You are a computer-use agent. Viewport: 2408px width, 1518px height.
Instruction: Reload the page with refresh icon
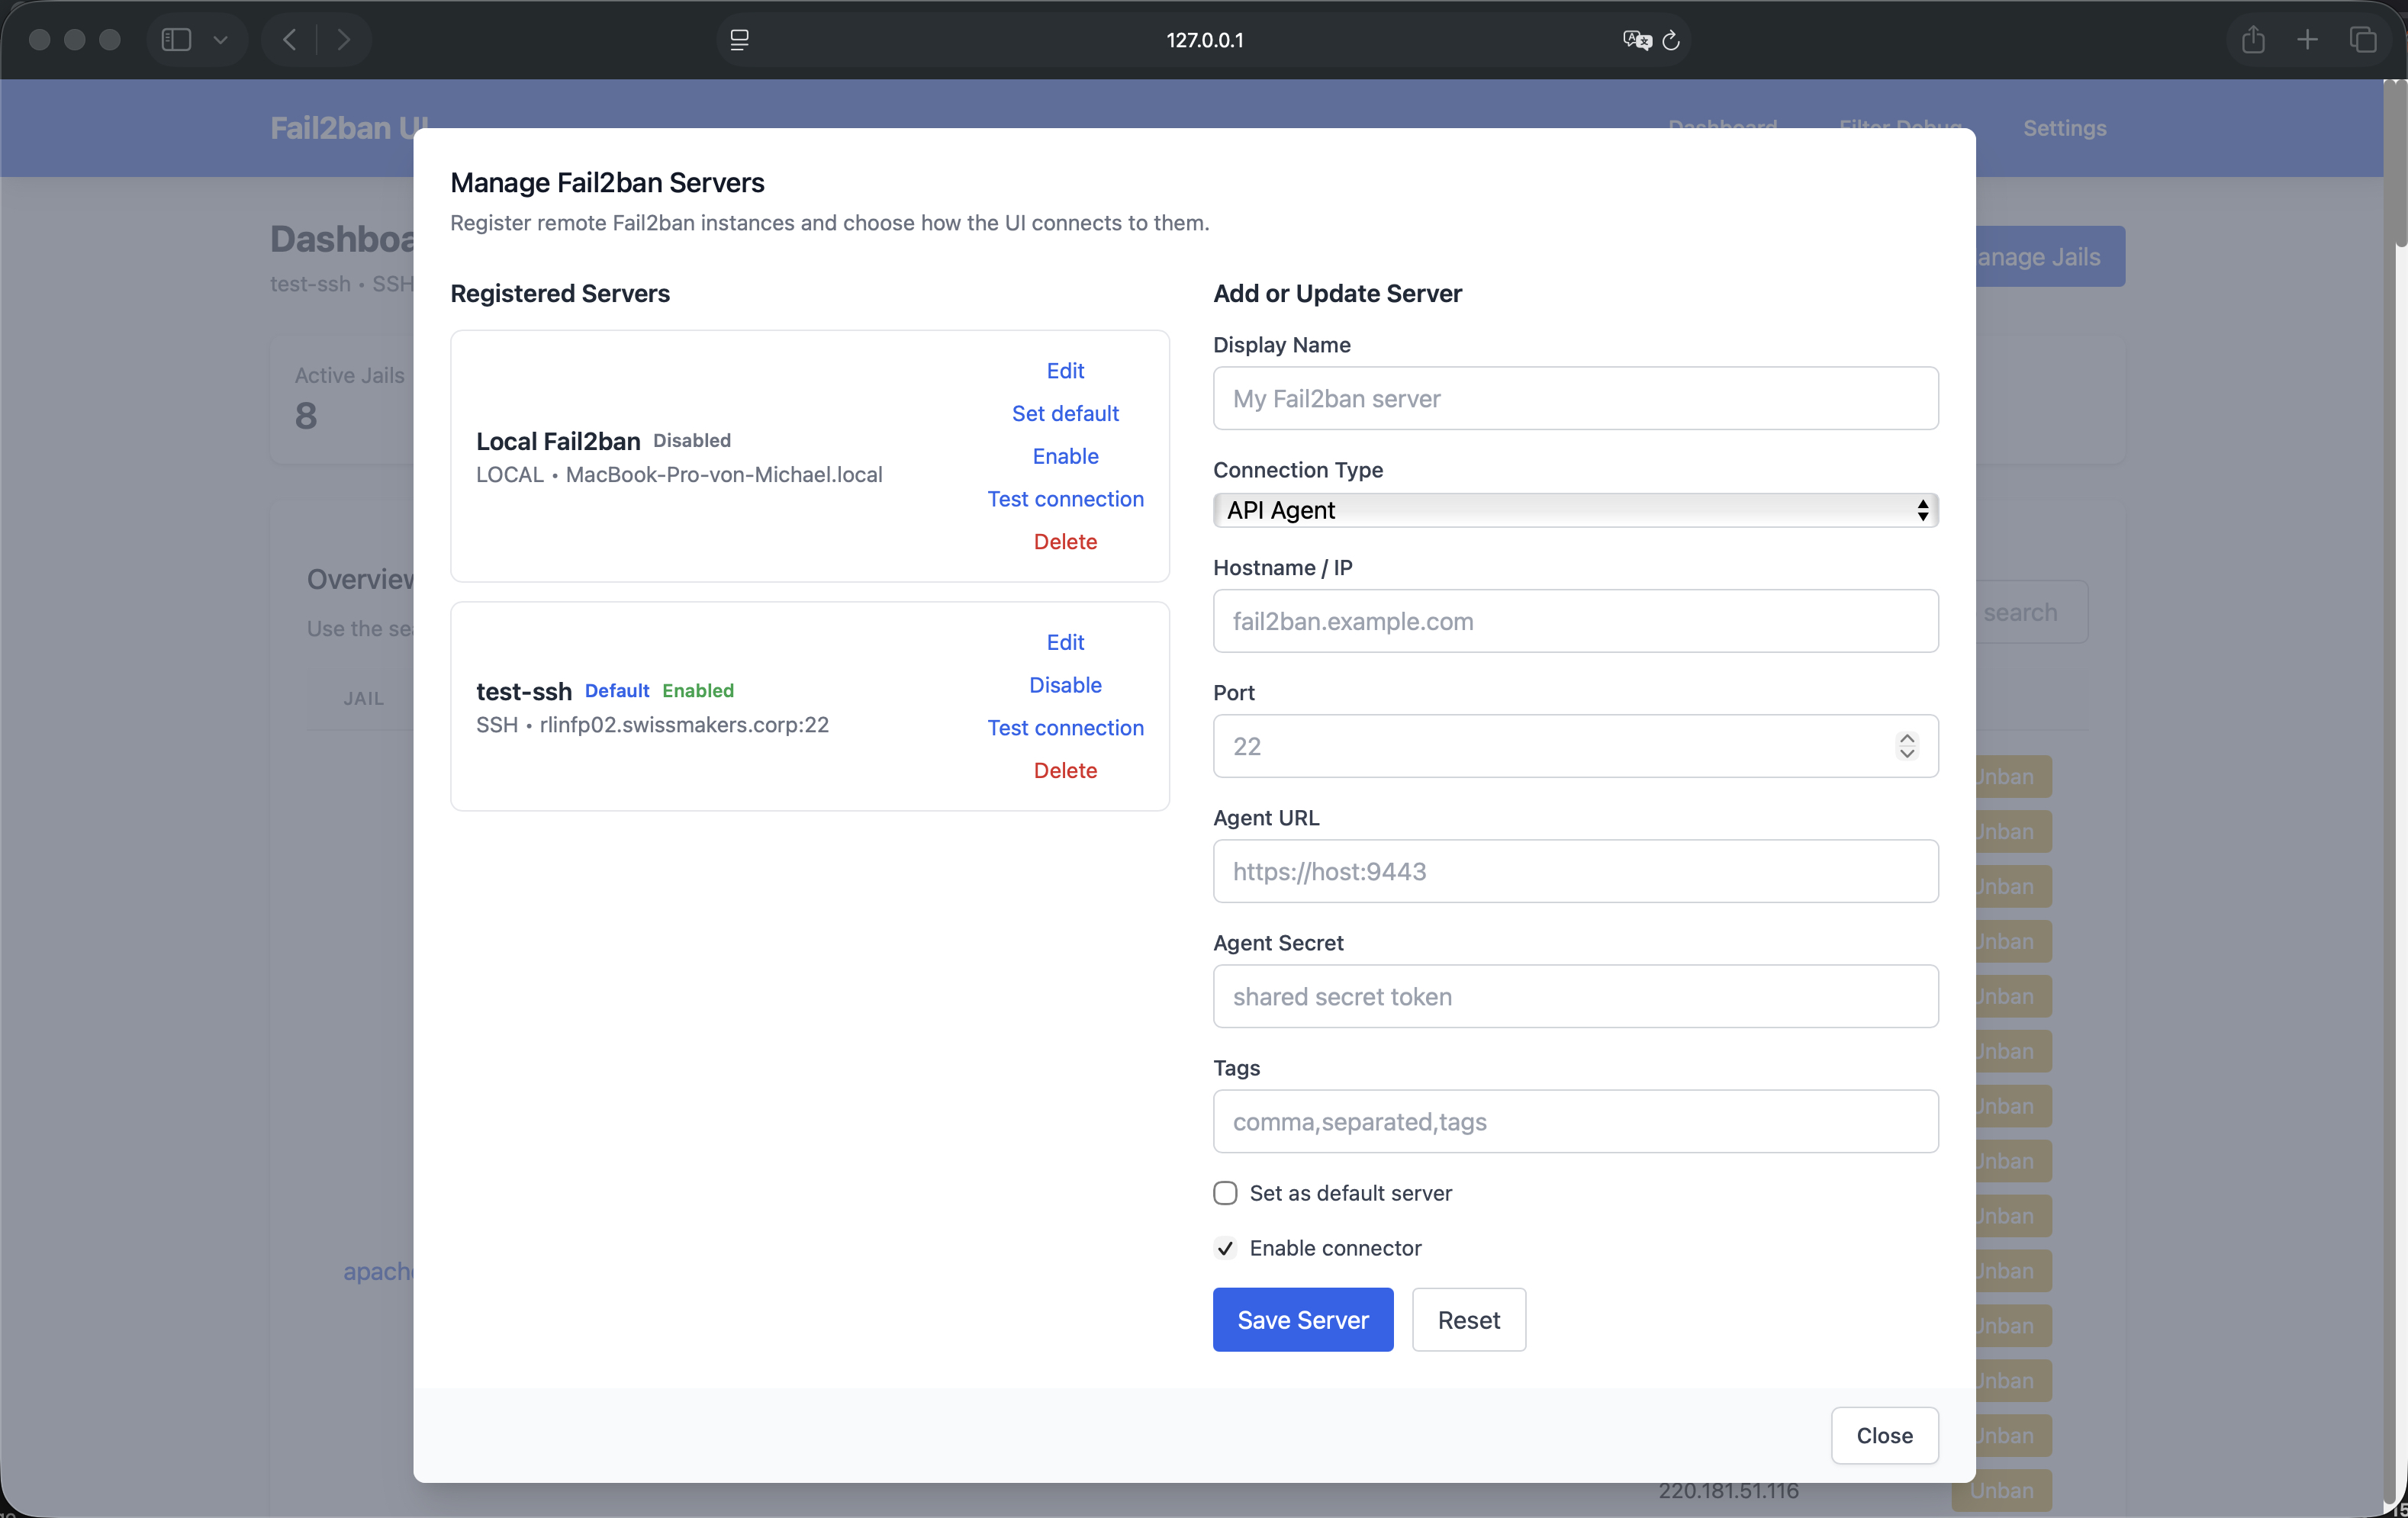[1671, 40]
